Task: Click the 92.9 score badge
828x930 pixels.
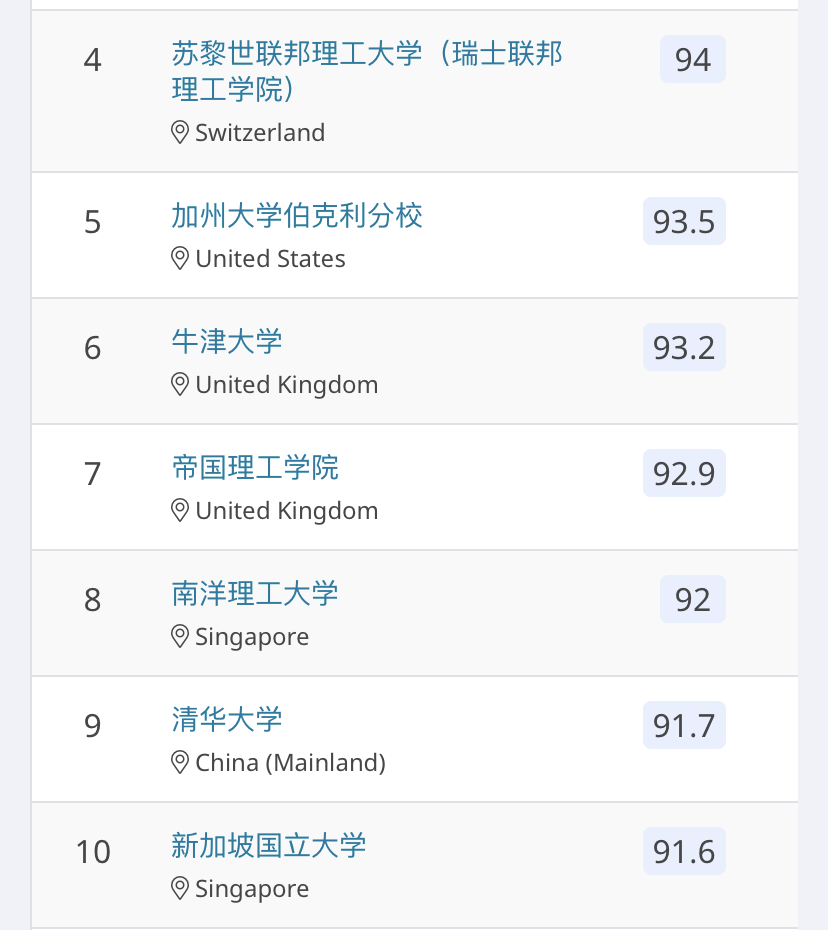Action: coord(684,473)
